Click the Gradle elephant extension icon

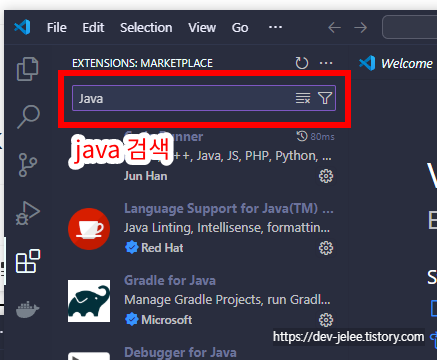(89, 301)
